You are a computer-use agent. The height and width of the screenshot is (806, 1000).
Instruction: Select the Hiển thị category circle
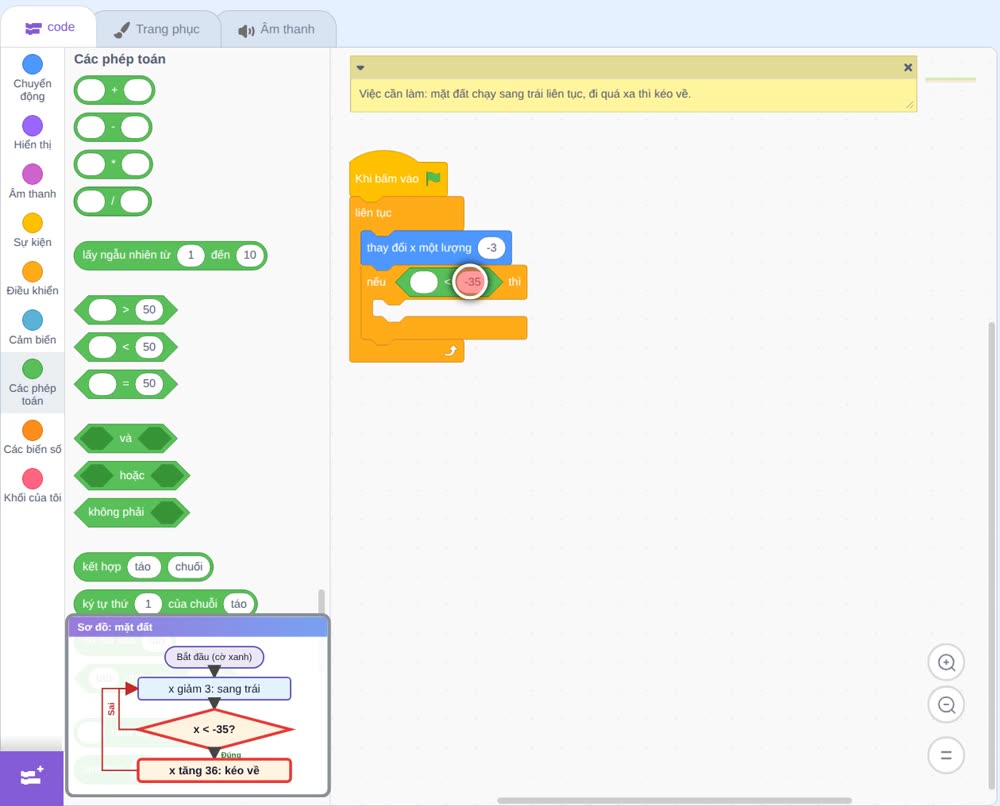(33, 126)
